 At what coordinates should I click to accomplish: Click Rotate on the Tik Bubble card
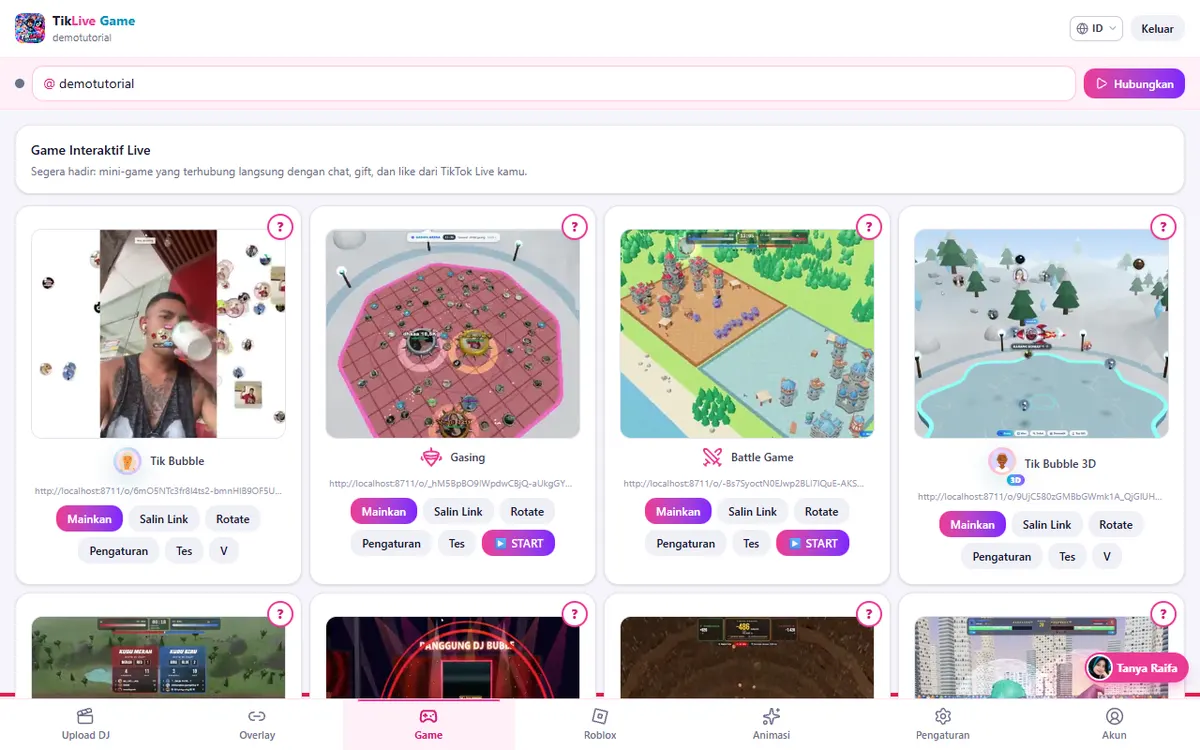[233, 519]
